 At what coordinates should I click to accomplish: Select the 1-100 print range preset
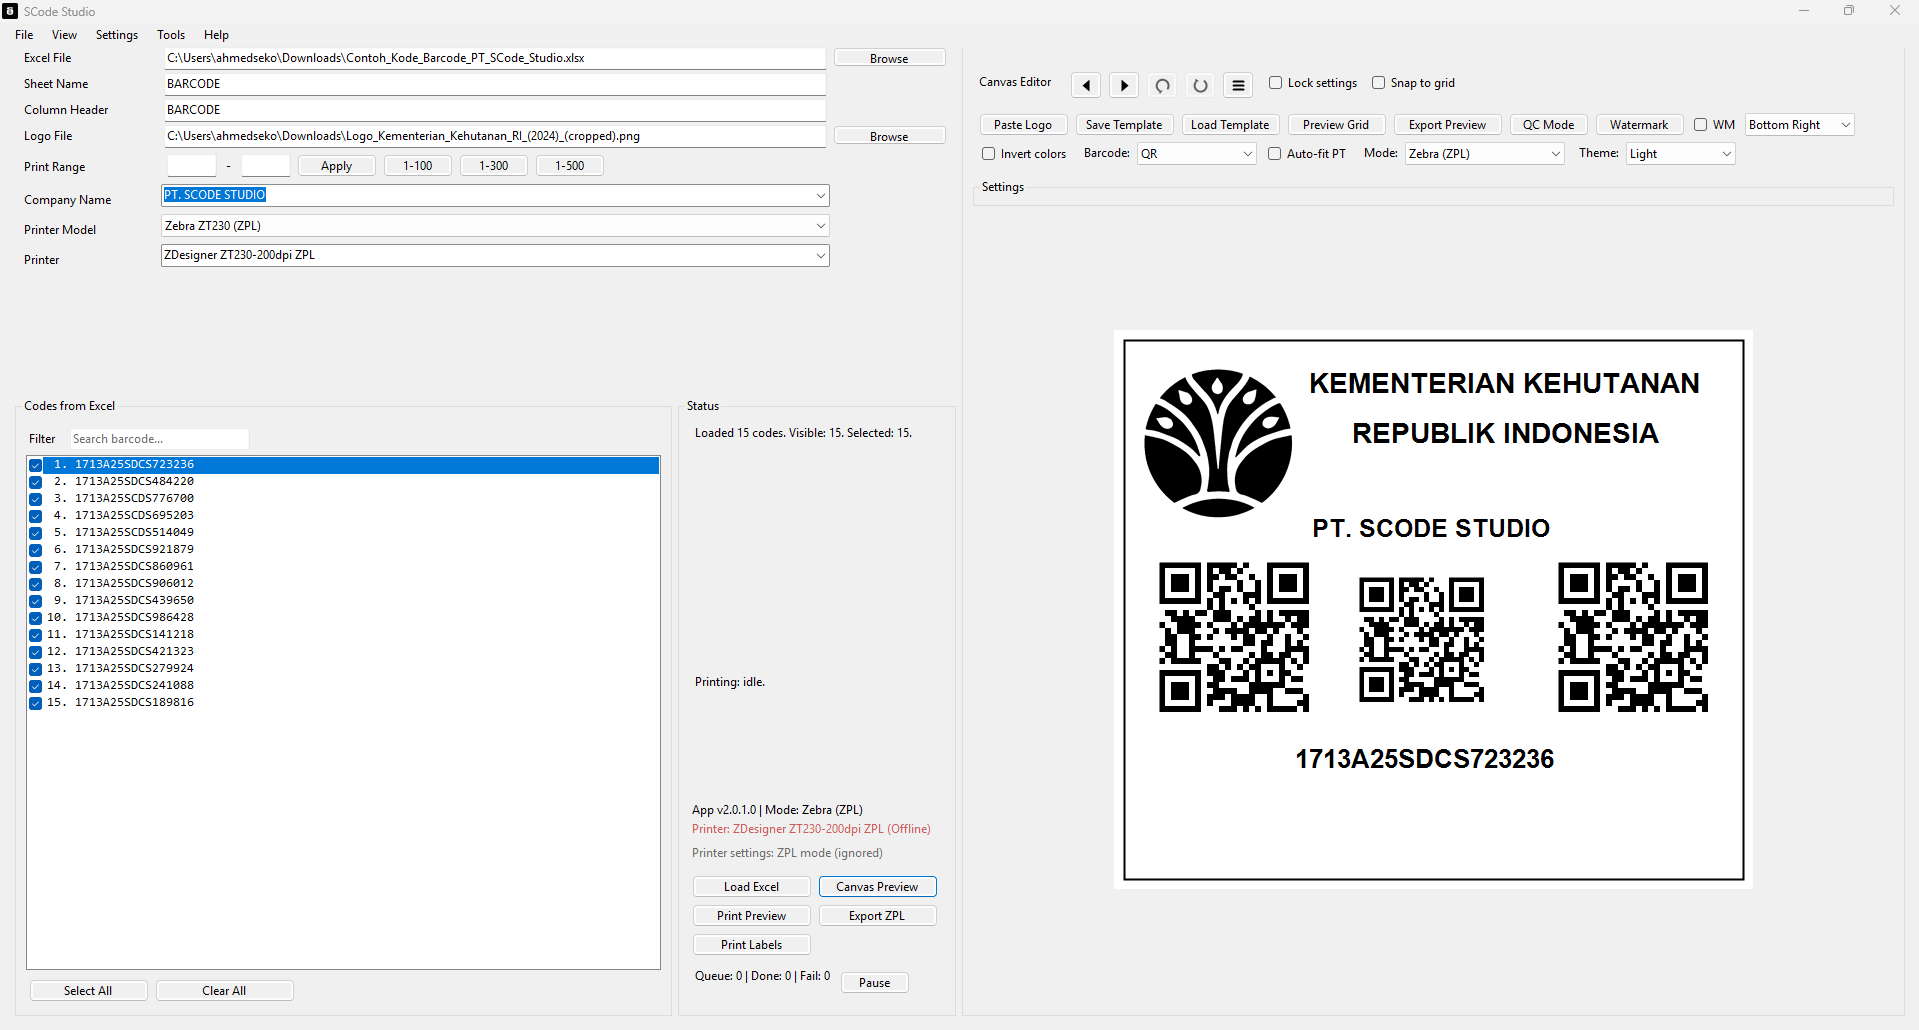(417, 166)
